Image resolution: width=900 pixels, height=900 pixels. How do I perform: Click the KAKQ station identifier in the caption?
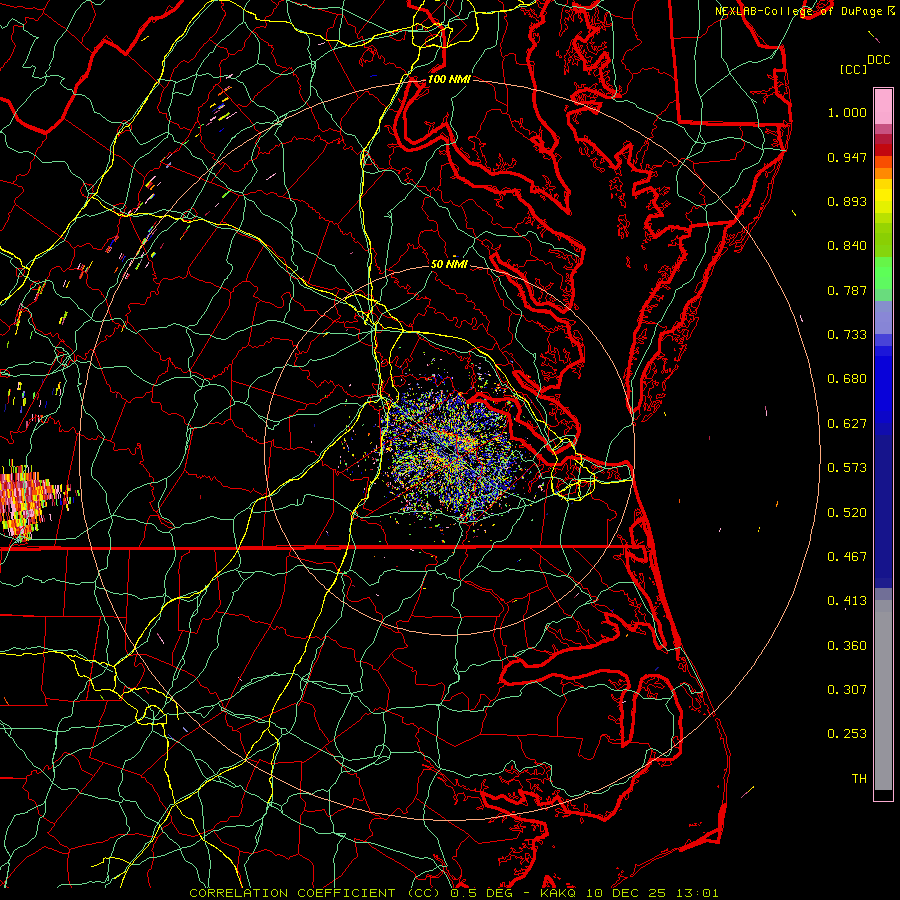pos(557,893)
